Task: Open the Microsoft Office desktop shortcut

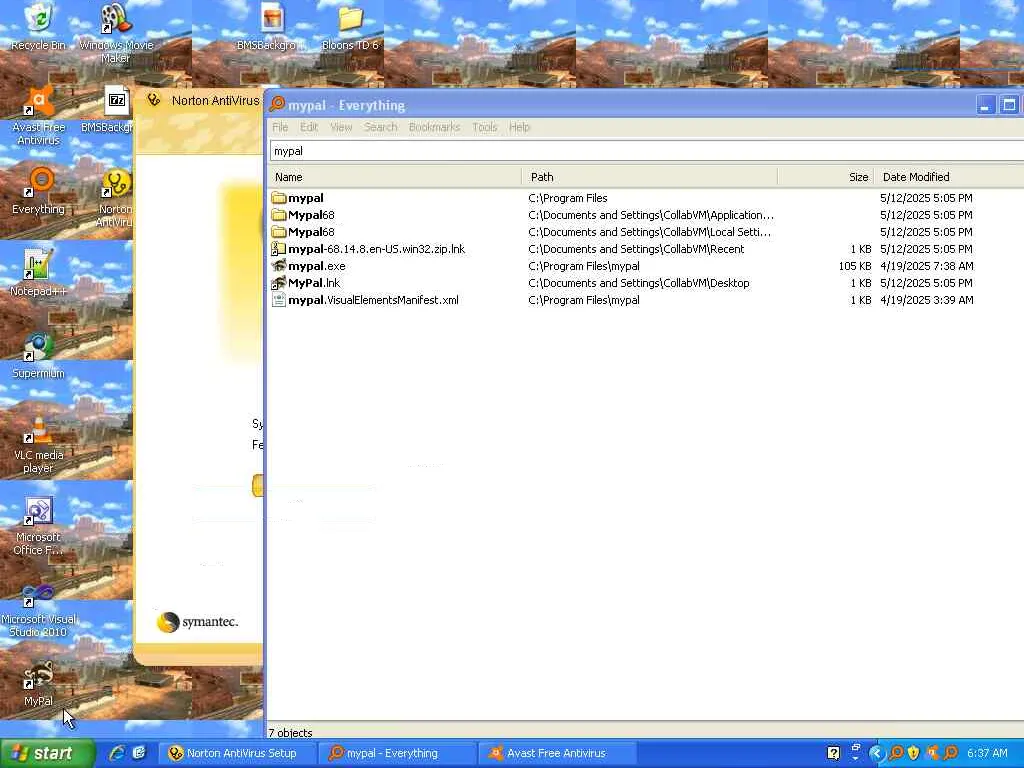Action: 39,526
